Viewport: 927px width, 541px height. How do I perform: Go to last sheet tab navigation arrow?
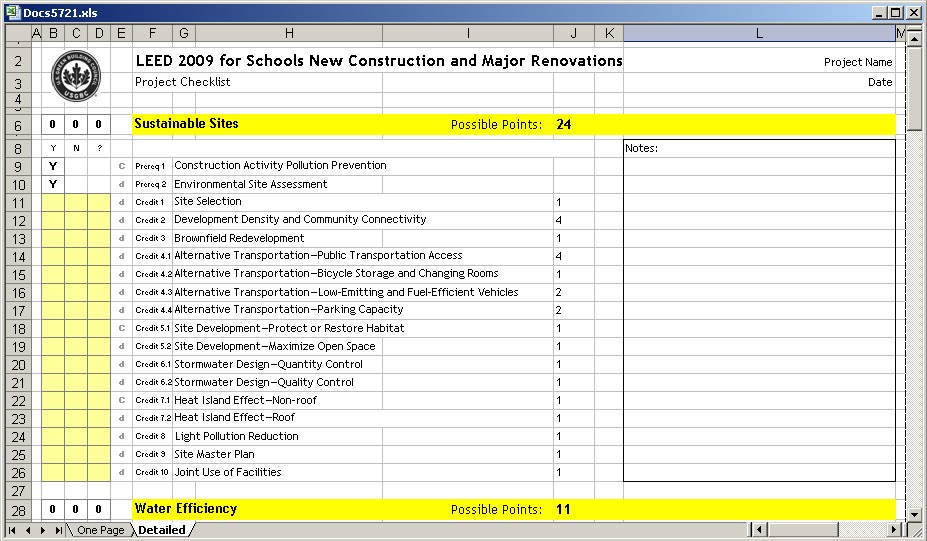58,530
